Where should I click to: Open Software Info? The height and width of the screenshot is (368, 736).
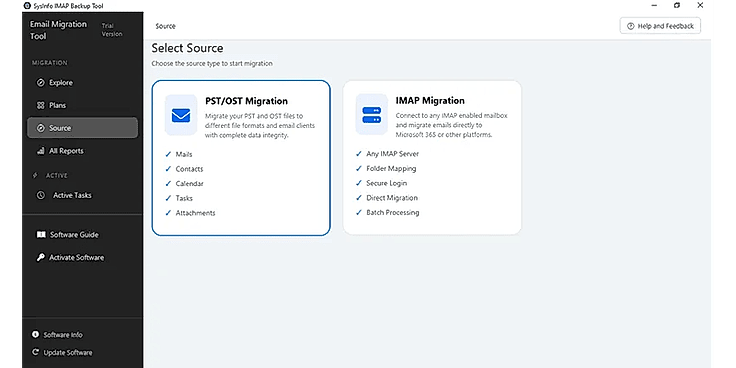(57, 335)
